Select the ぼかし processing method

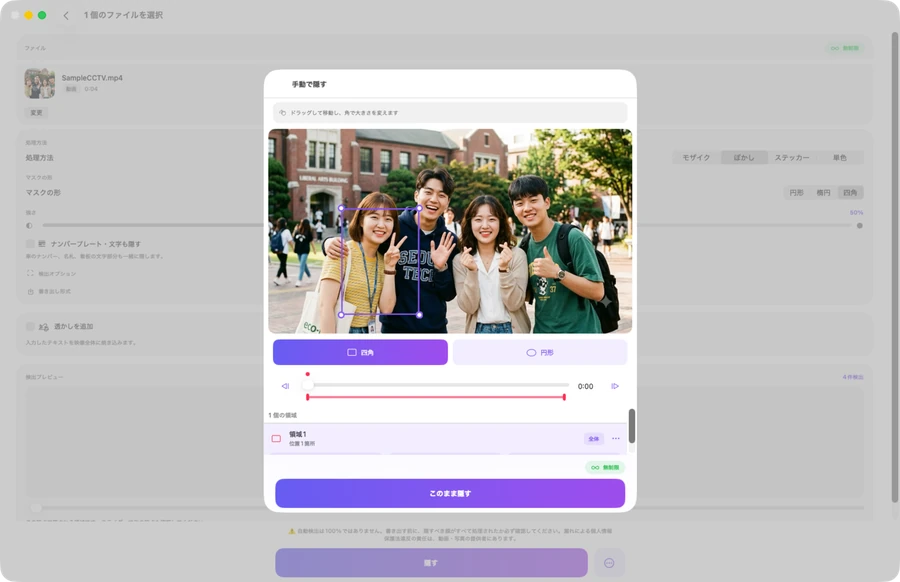[x=744, y=158]
